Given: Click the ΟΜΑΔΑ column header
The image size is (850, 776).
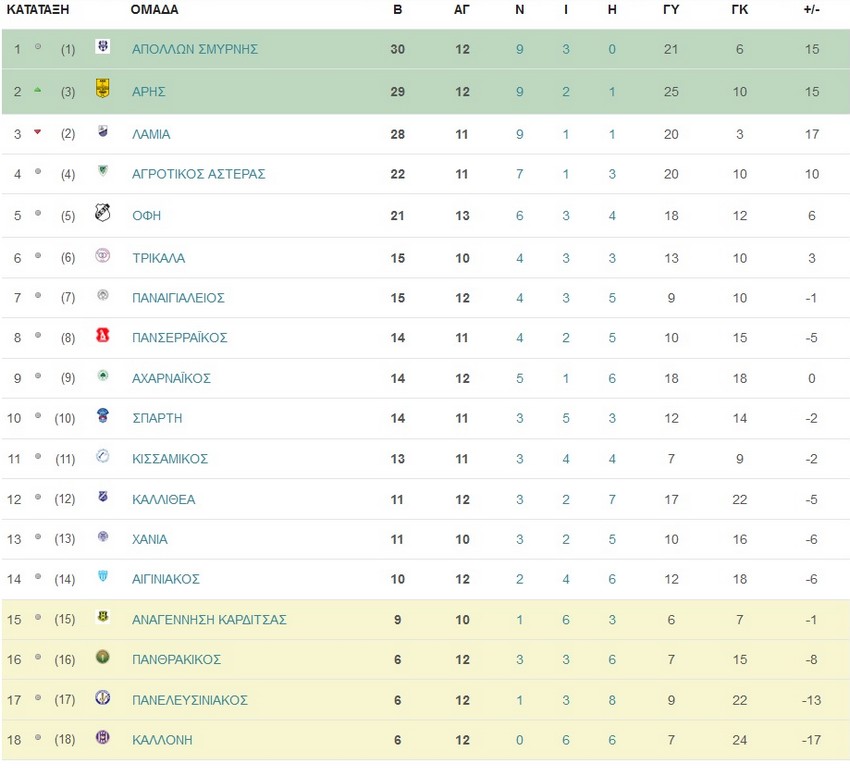Looking at the screenshot, I should [154, 10].
